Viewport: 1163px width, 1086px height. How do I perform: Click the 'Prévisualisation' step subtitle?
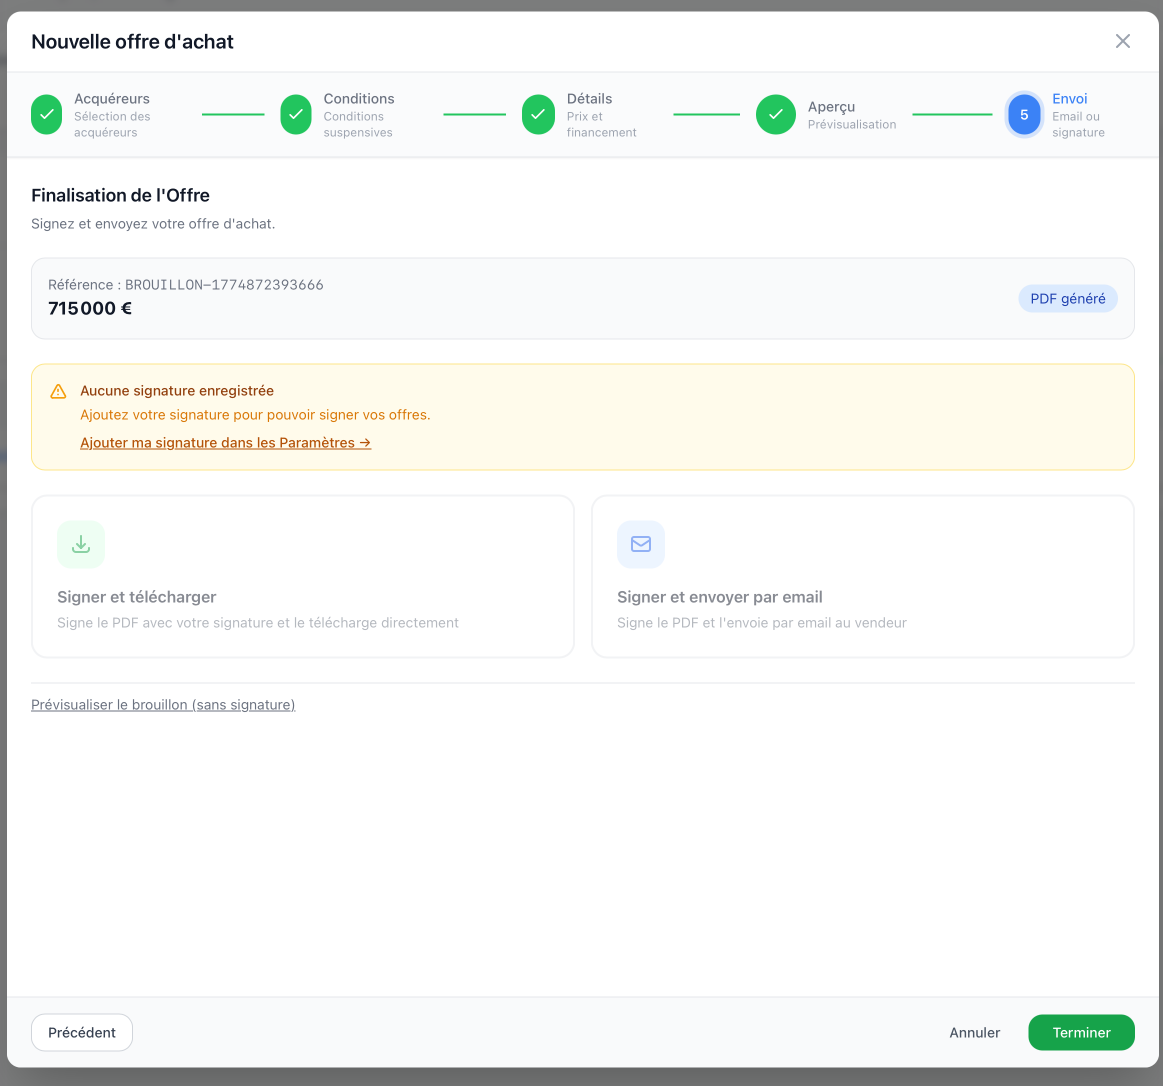coord(851,125)
